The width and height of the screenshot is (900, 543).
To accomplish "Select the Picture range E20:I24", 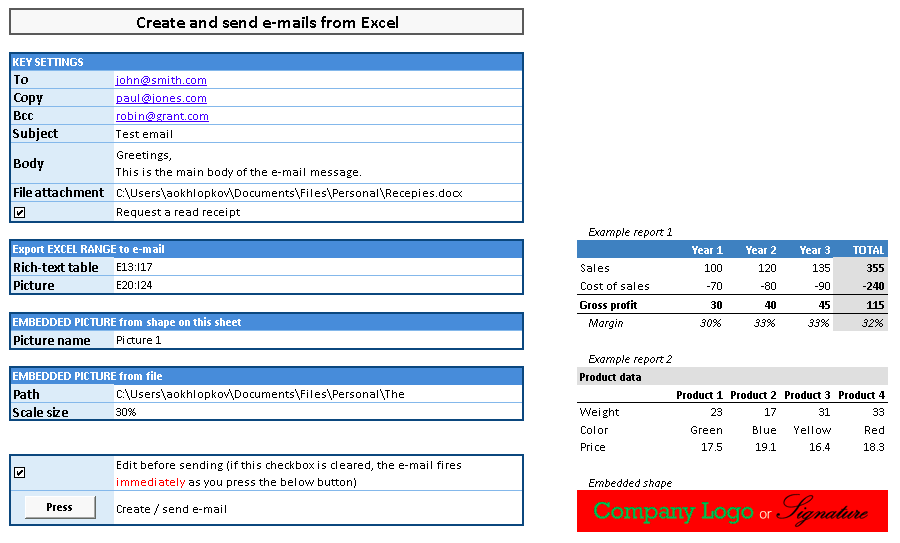I will pyautogui.click(x=318, y=285).
